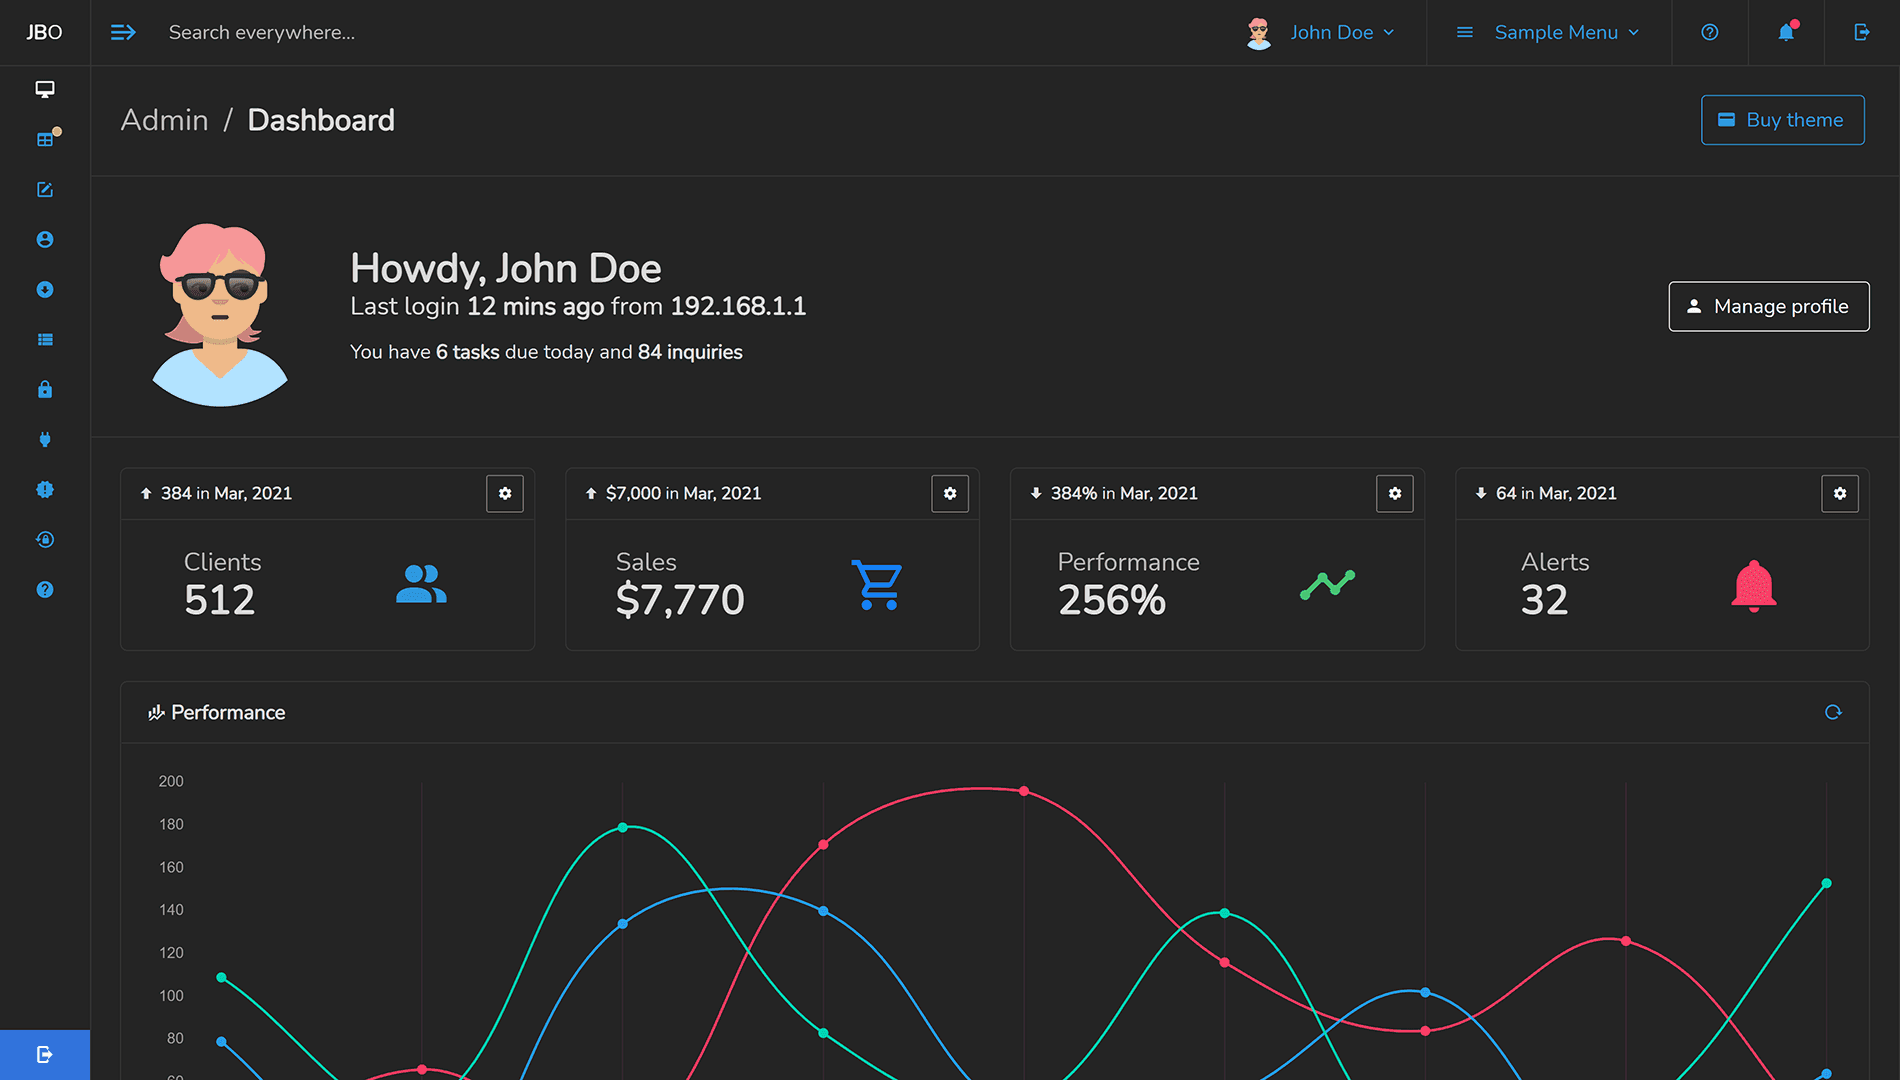Screen dimensions: 1900x1080
Task: Open the Forms edit icon in sidebar
Action: coord(45,189)
